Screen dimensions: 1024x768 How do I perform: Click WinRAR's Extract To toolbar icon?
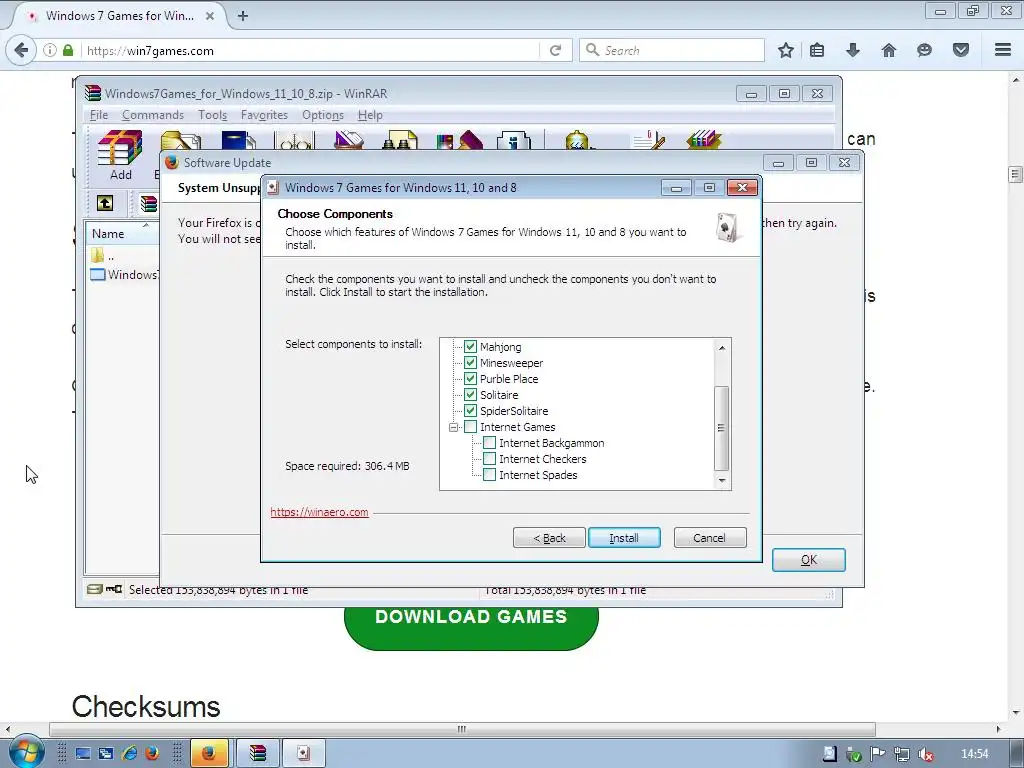pos(181,140)
